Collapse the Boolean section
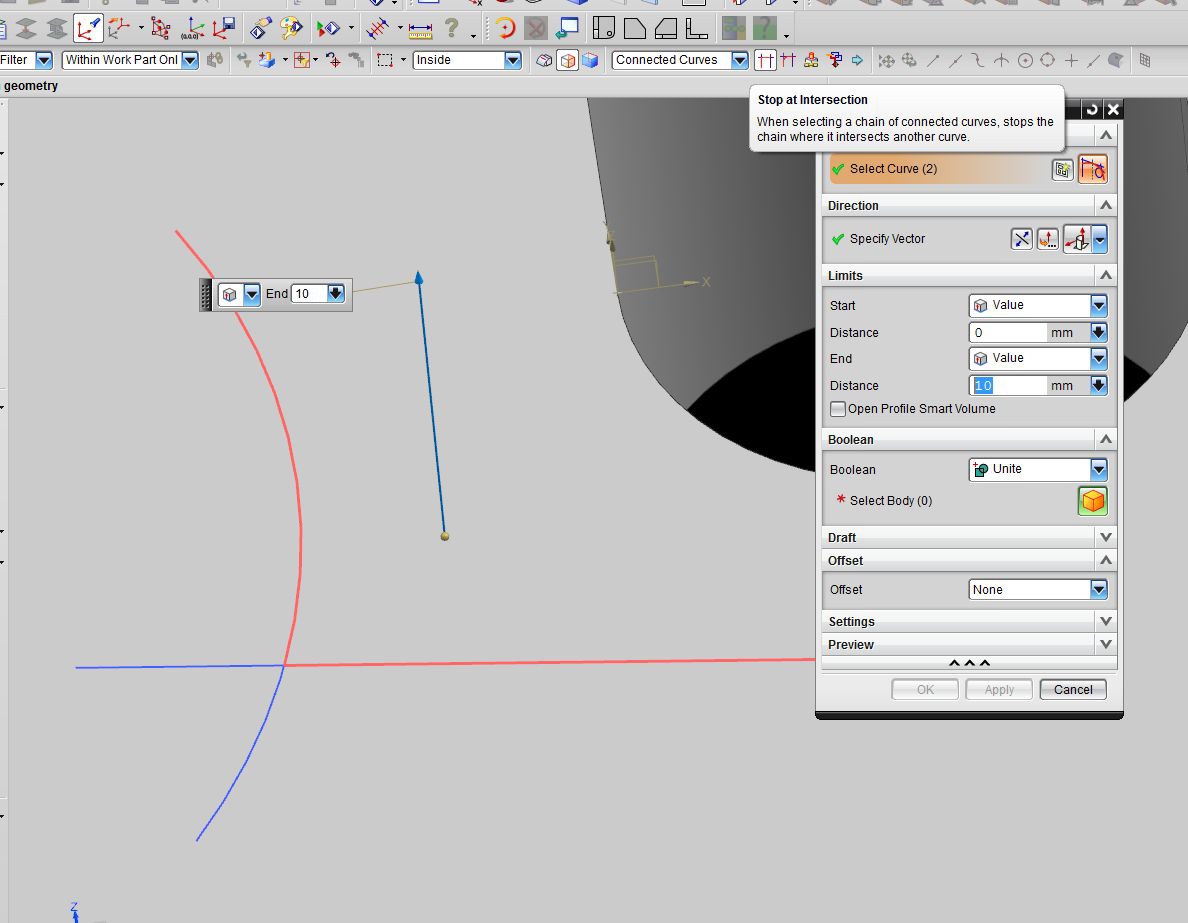 tap(1105, 440)
